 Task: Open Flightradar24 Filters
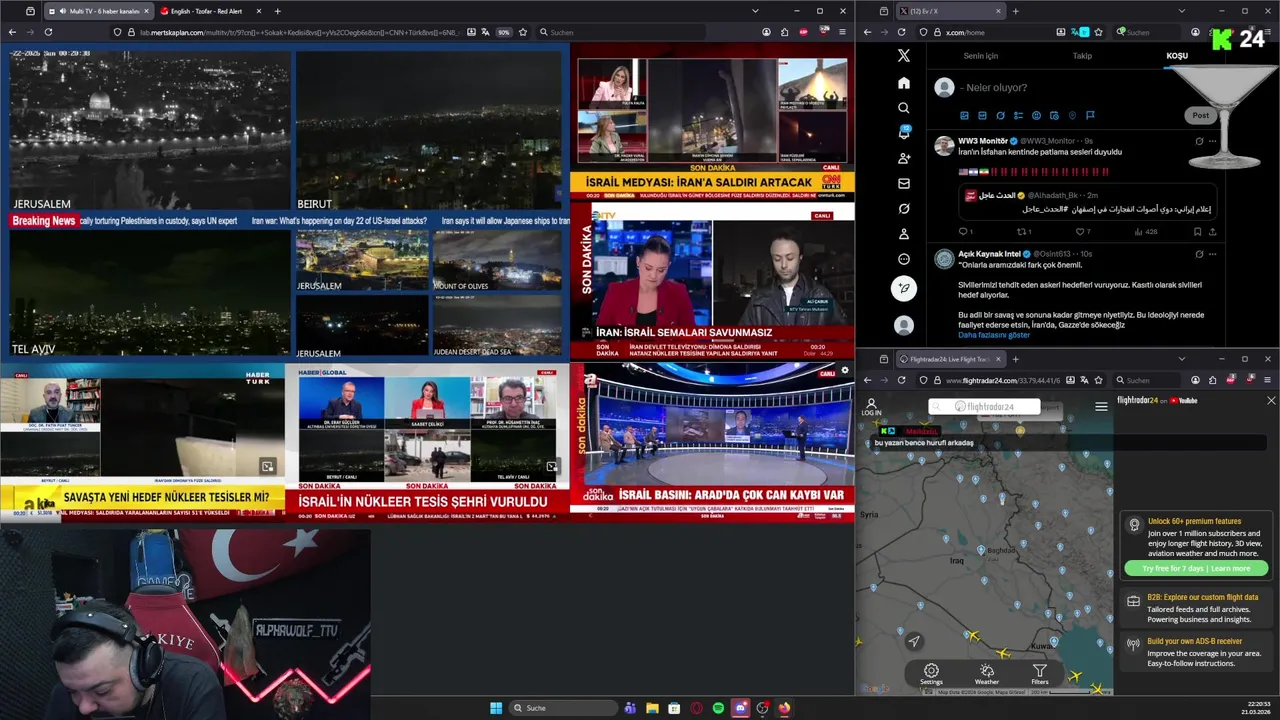(1040, 674)
